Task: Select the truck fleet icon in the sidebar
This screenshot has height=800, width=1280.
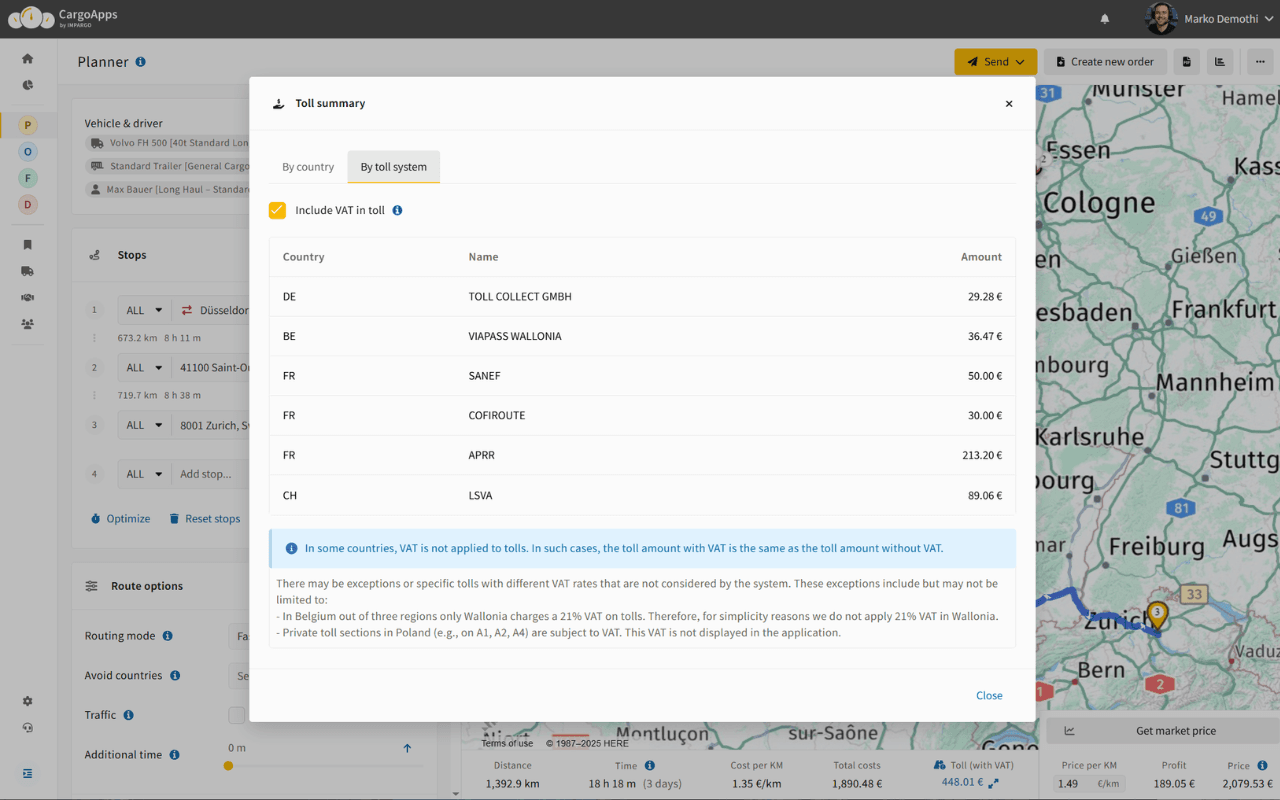Action: tap(27, 271)
